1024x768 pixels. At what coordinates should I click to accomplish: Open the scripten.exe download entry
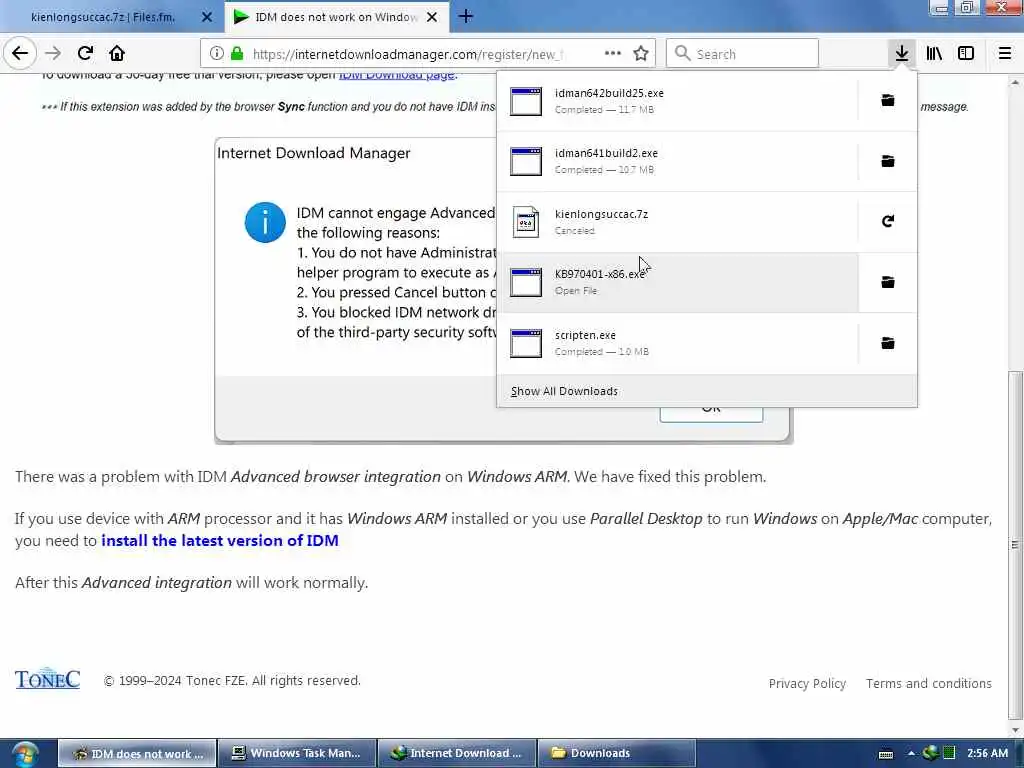pos(677,343)
